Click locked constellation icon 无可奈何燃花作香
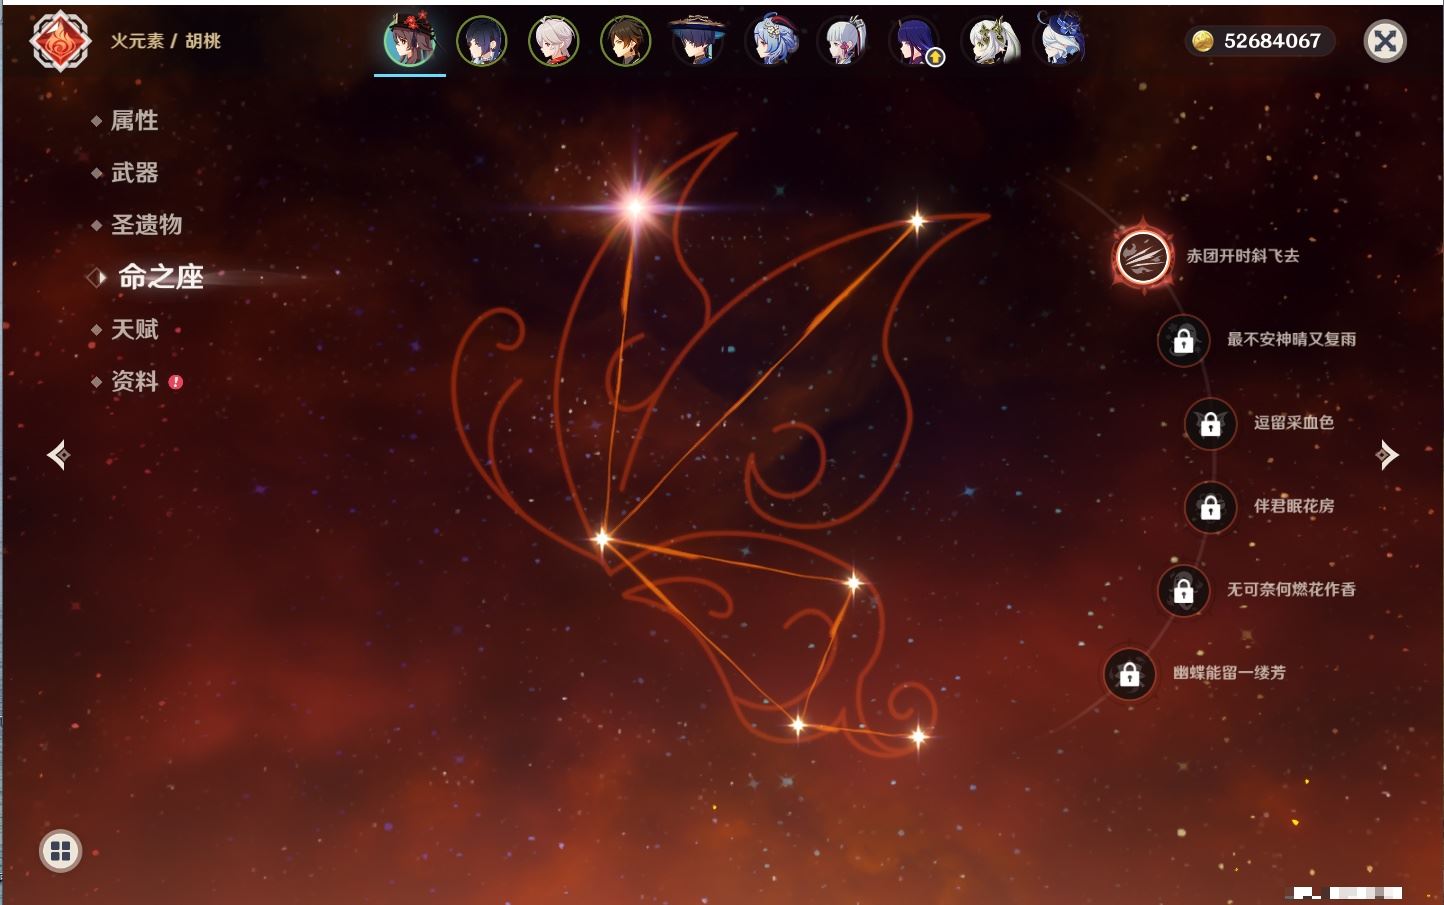 (x=1183, y=590)
